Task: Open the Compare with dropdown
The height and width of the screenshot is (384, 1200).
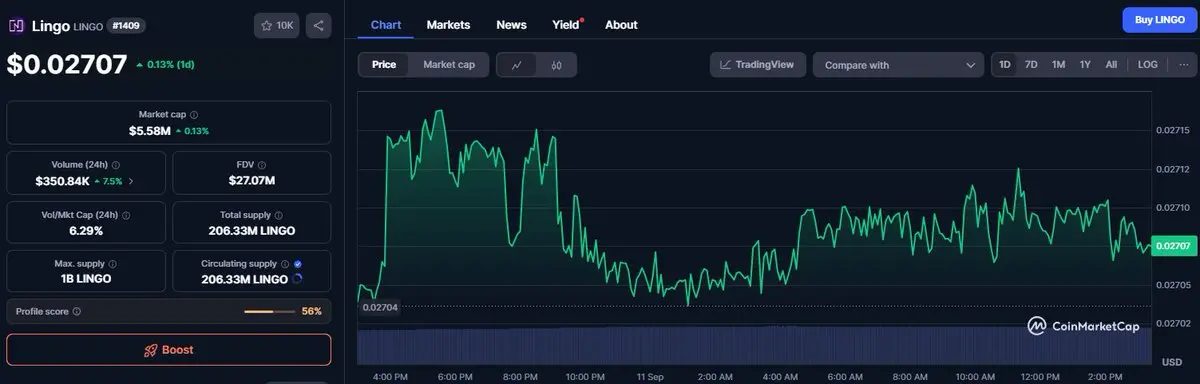Action: coord(898,65)
